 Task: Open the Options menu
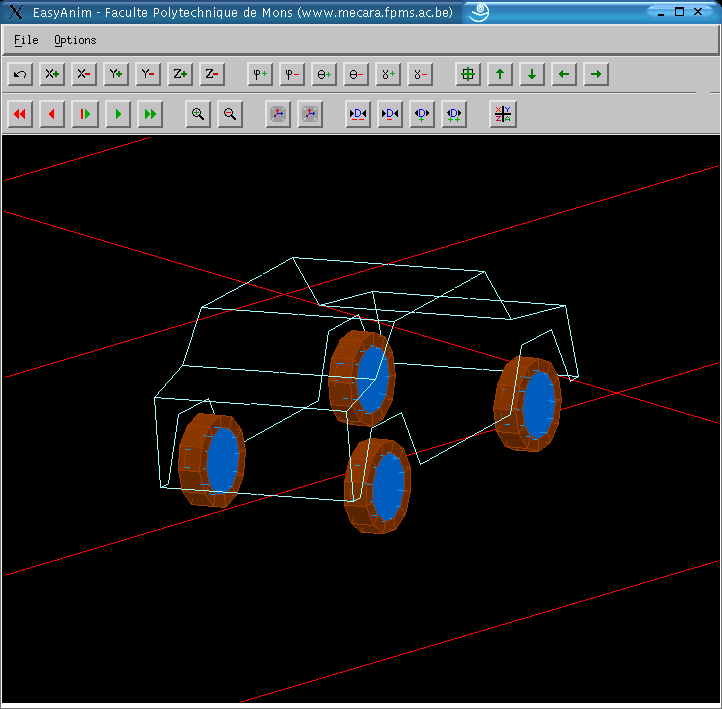coord(75,41)
